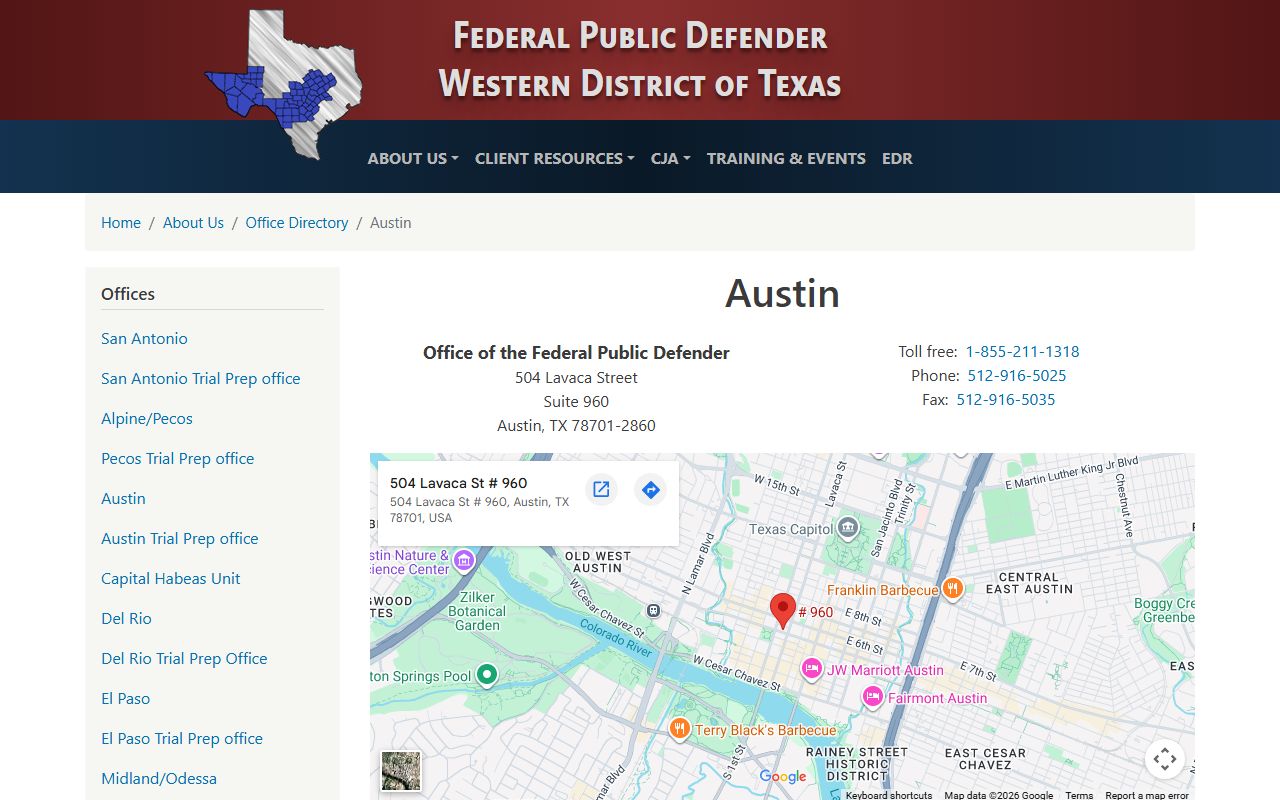Click the Zilker Botanical Garden map label
The image size is (1280, 800).
pos(477,611)
